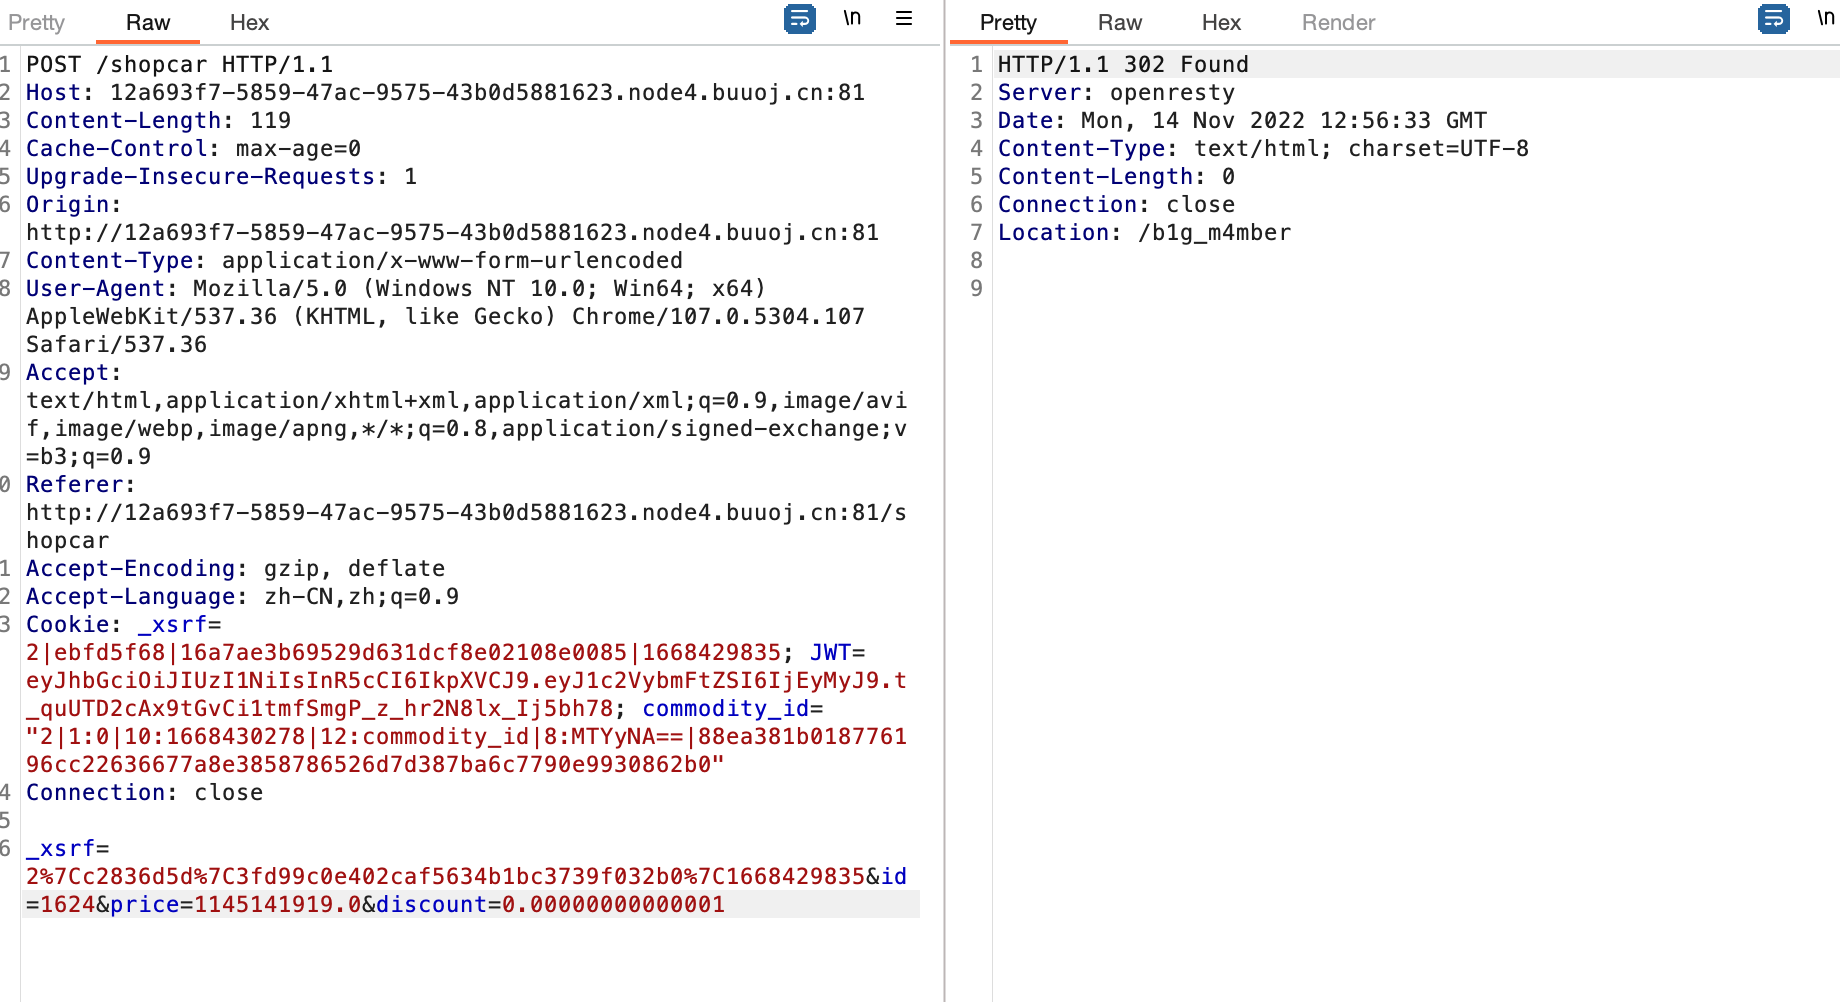Click the Host header line

445,93
